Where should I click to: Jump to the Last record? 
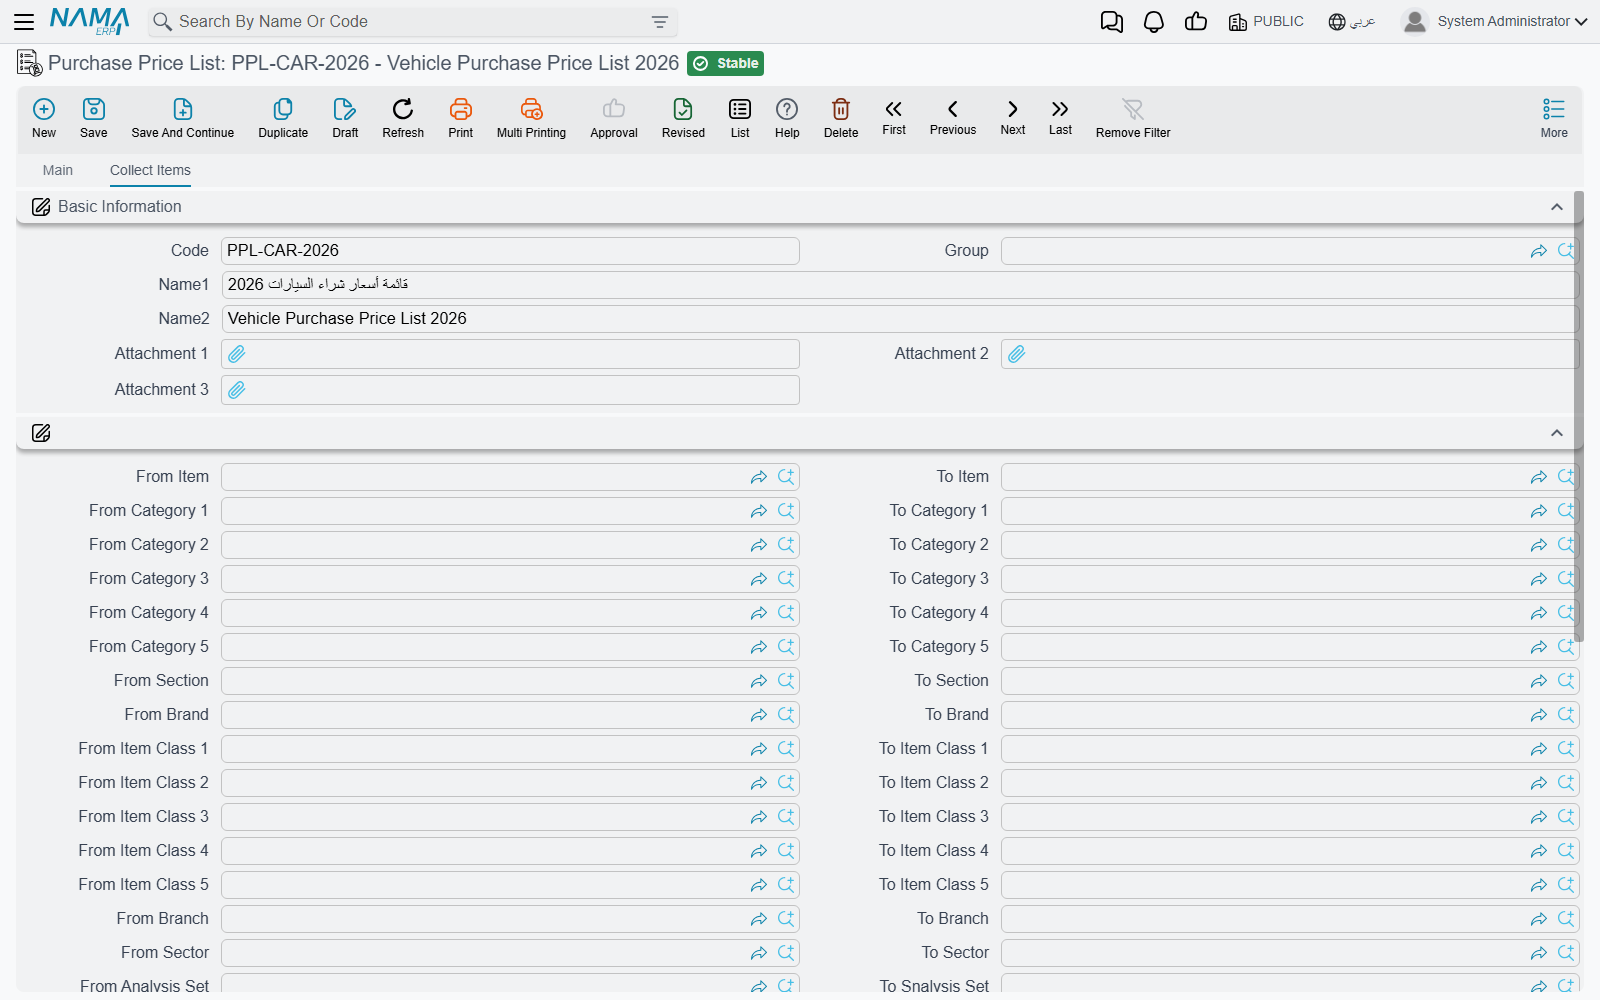point(1060,117)
